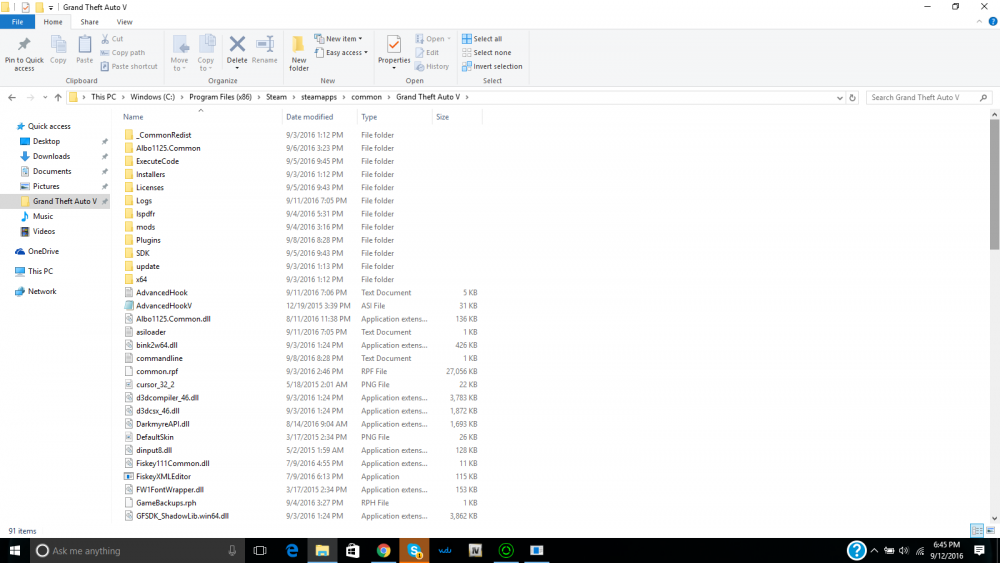Viewport: 1000px width, 563px height.
Task: Open Google Chrome from taskbar
Action: [383, 550]
